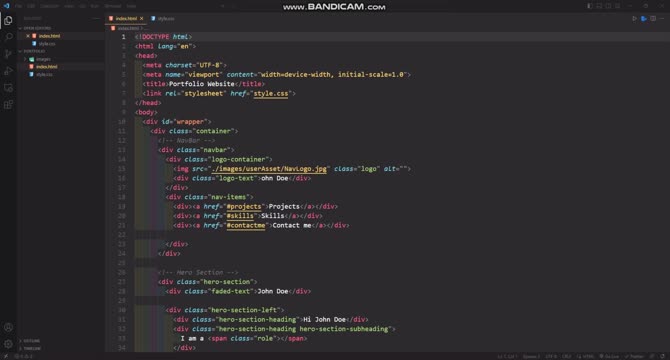Click the Split Editor Right icon

(653, 18)
